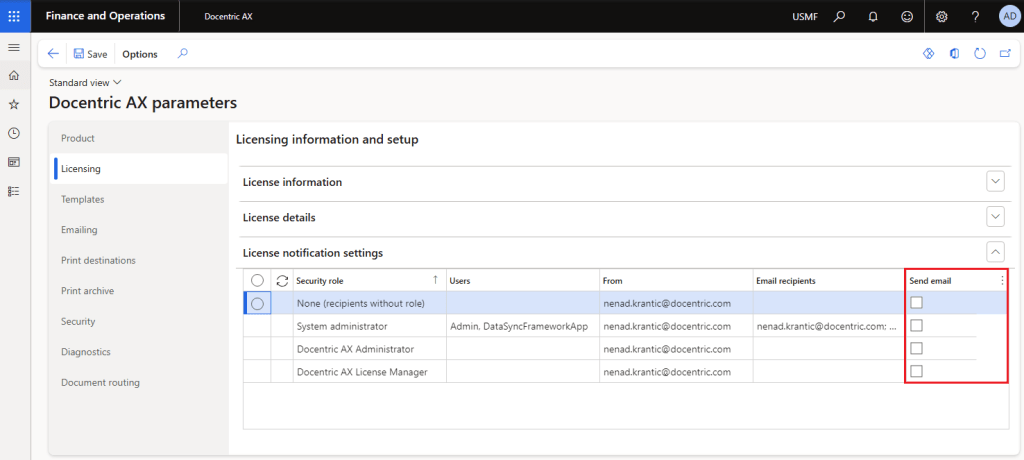
Task: Select the Product tab
Action: (139, 138)
